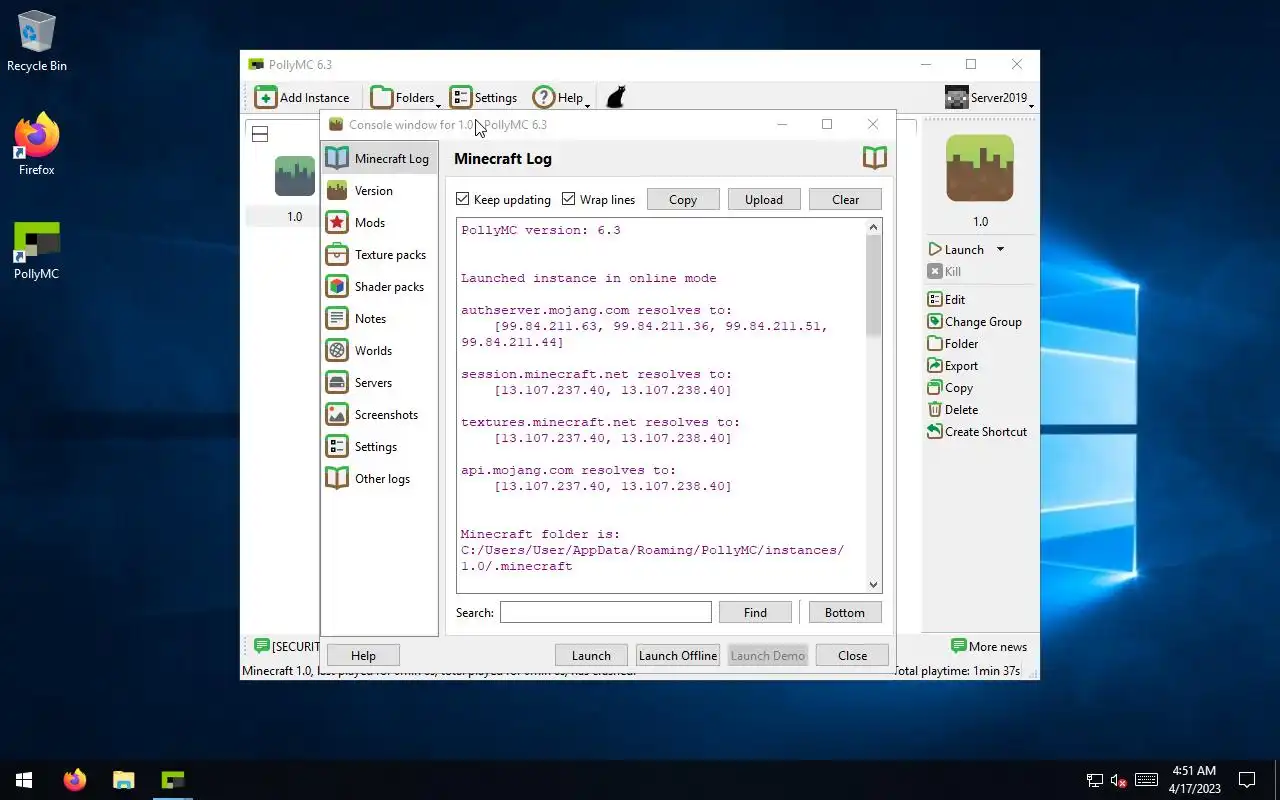Toggle the Keep updating checkbox
This screenshot has width=1280, height=800.
462,199
